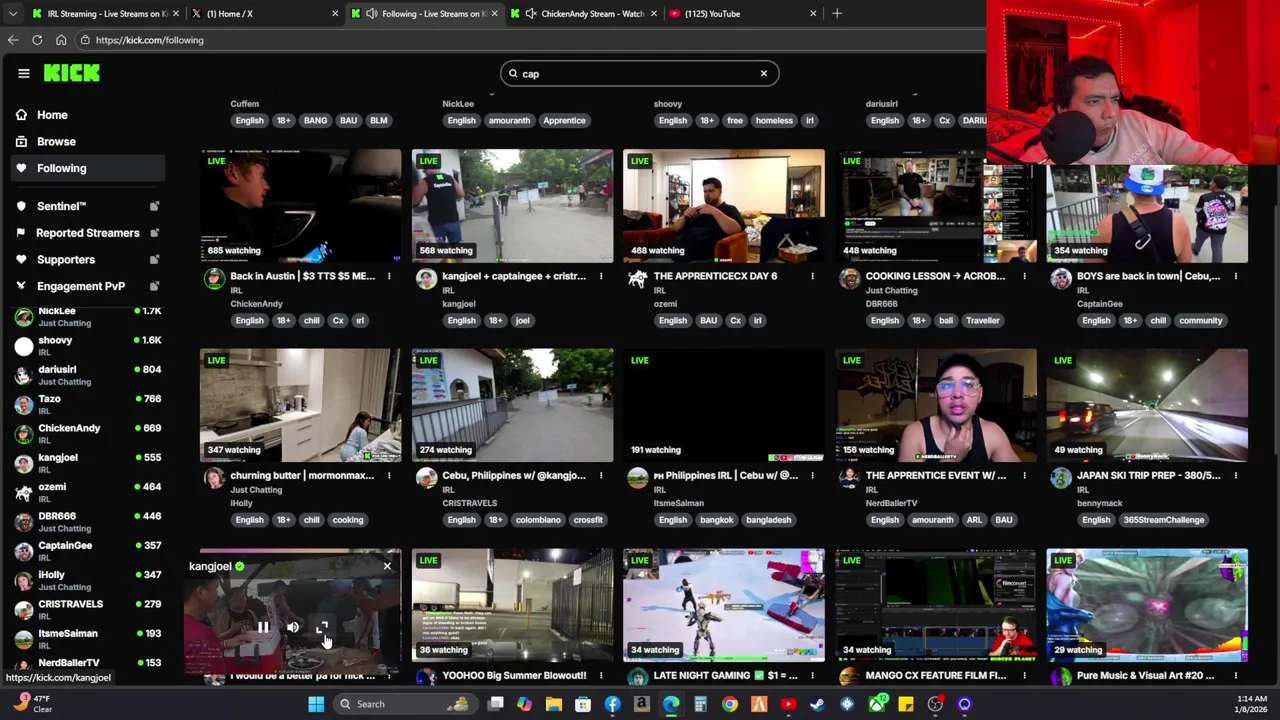Switch to ChickenAndy Stream browser tab
The width and height of the screenshot is (1280, 720).
[x=584, y=14]
